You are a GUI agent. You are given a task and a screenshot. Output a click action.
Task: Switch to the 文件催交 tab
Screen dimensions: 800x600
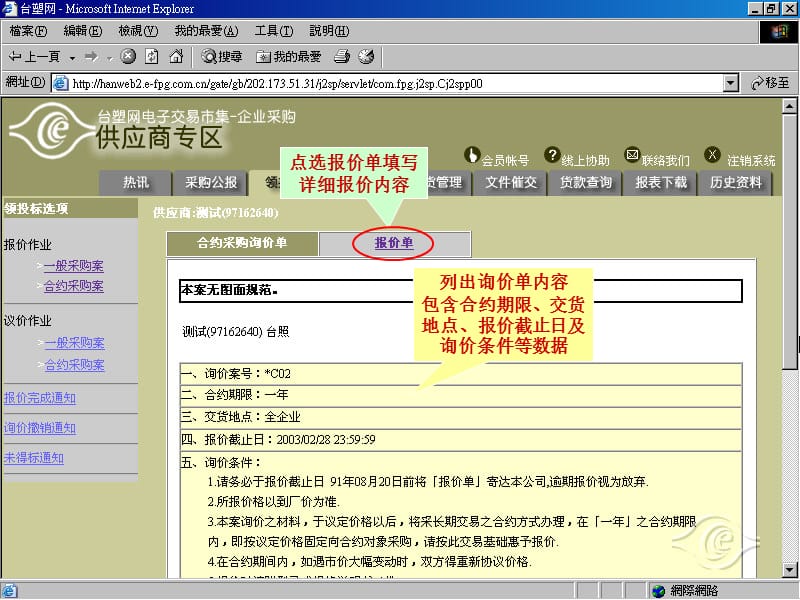click(x=511, y=183)
